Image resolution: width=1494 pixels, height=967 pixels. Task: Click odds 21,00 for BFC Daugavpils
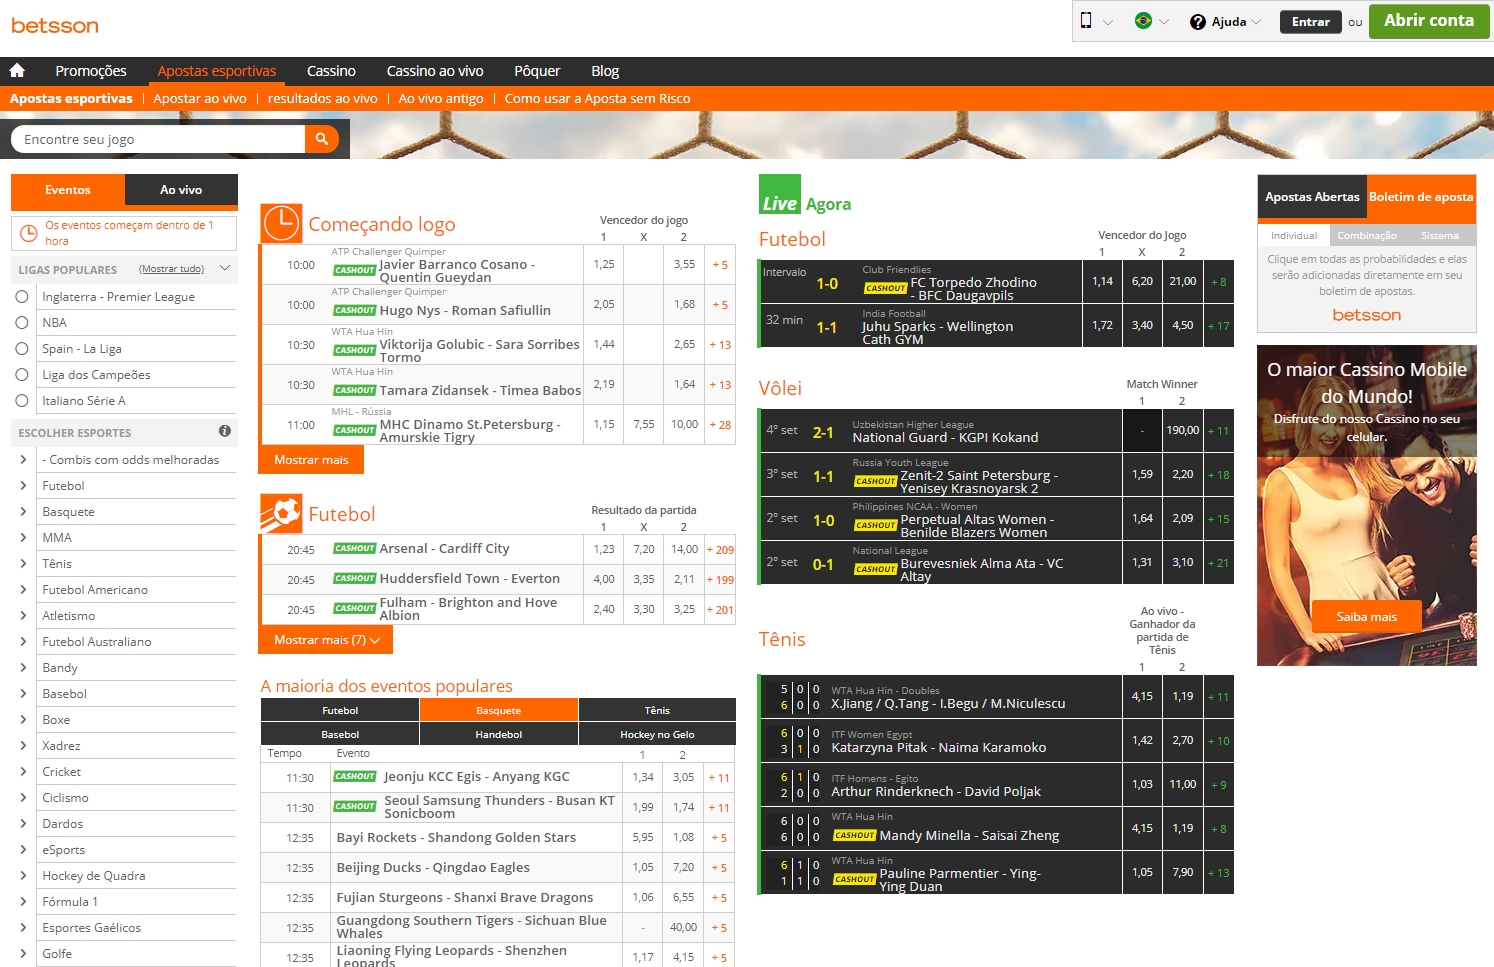pos(1182,282)
